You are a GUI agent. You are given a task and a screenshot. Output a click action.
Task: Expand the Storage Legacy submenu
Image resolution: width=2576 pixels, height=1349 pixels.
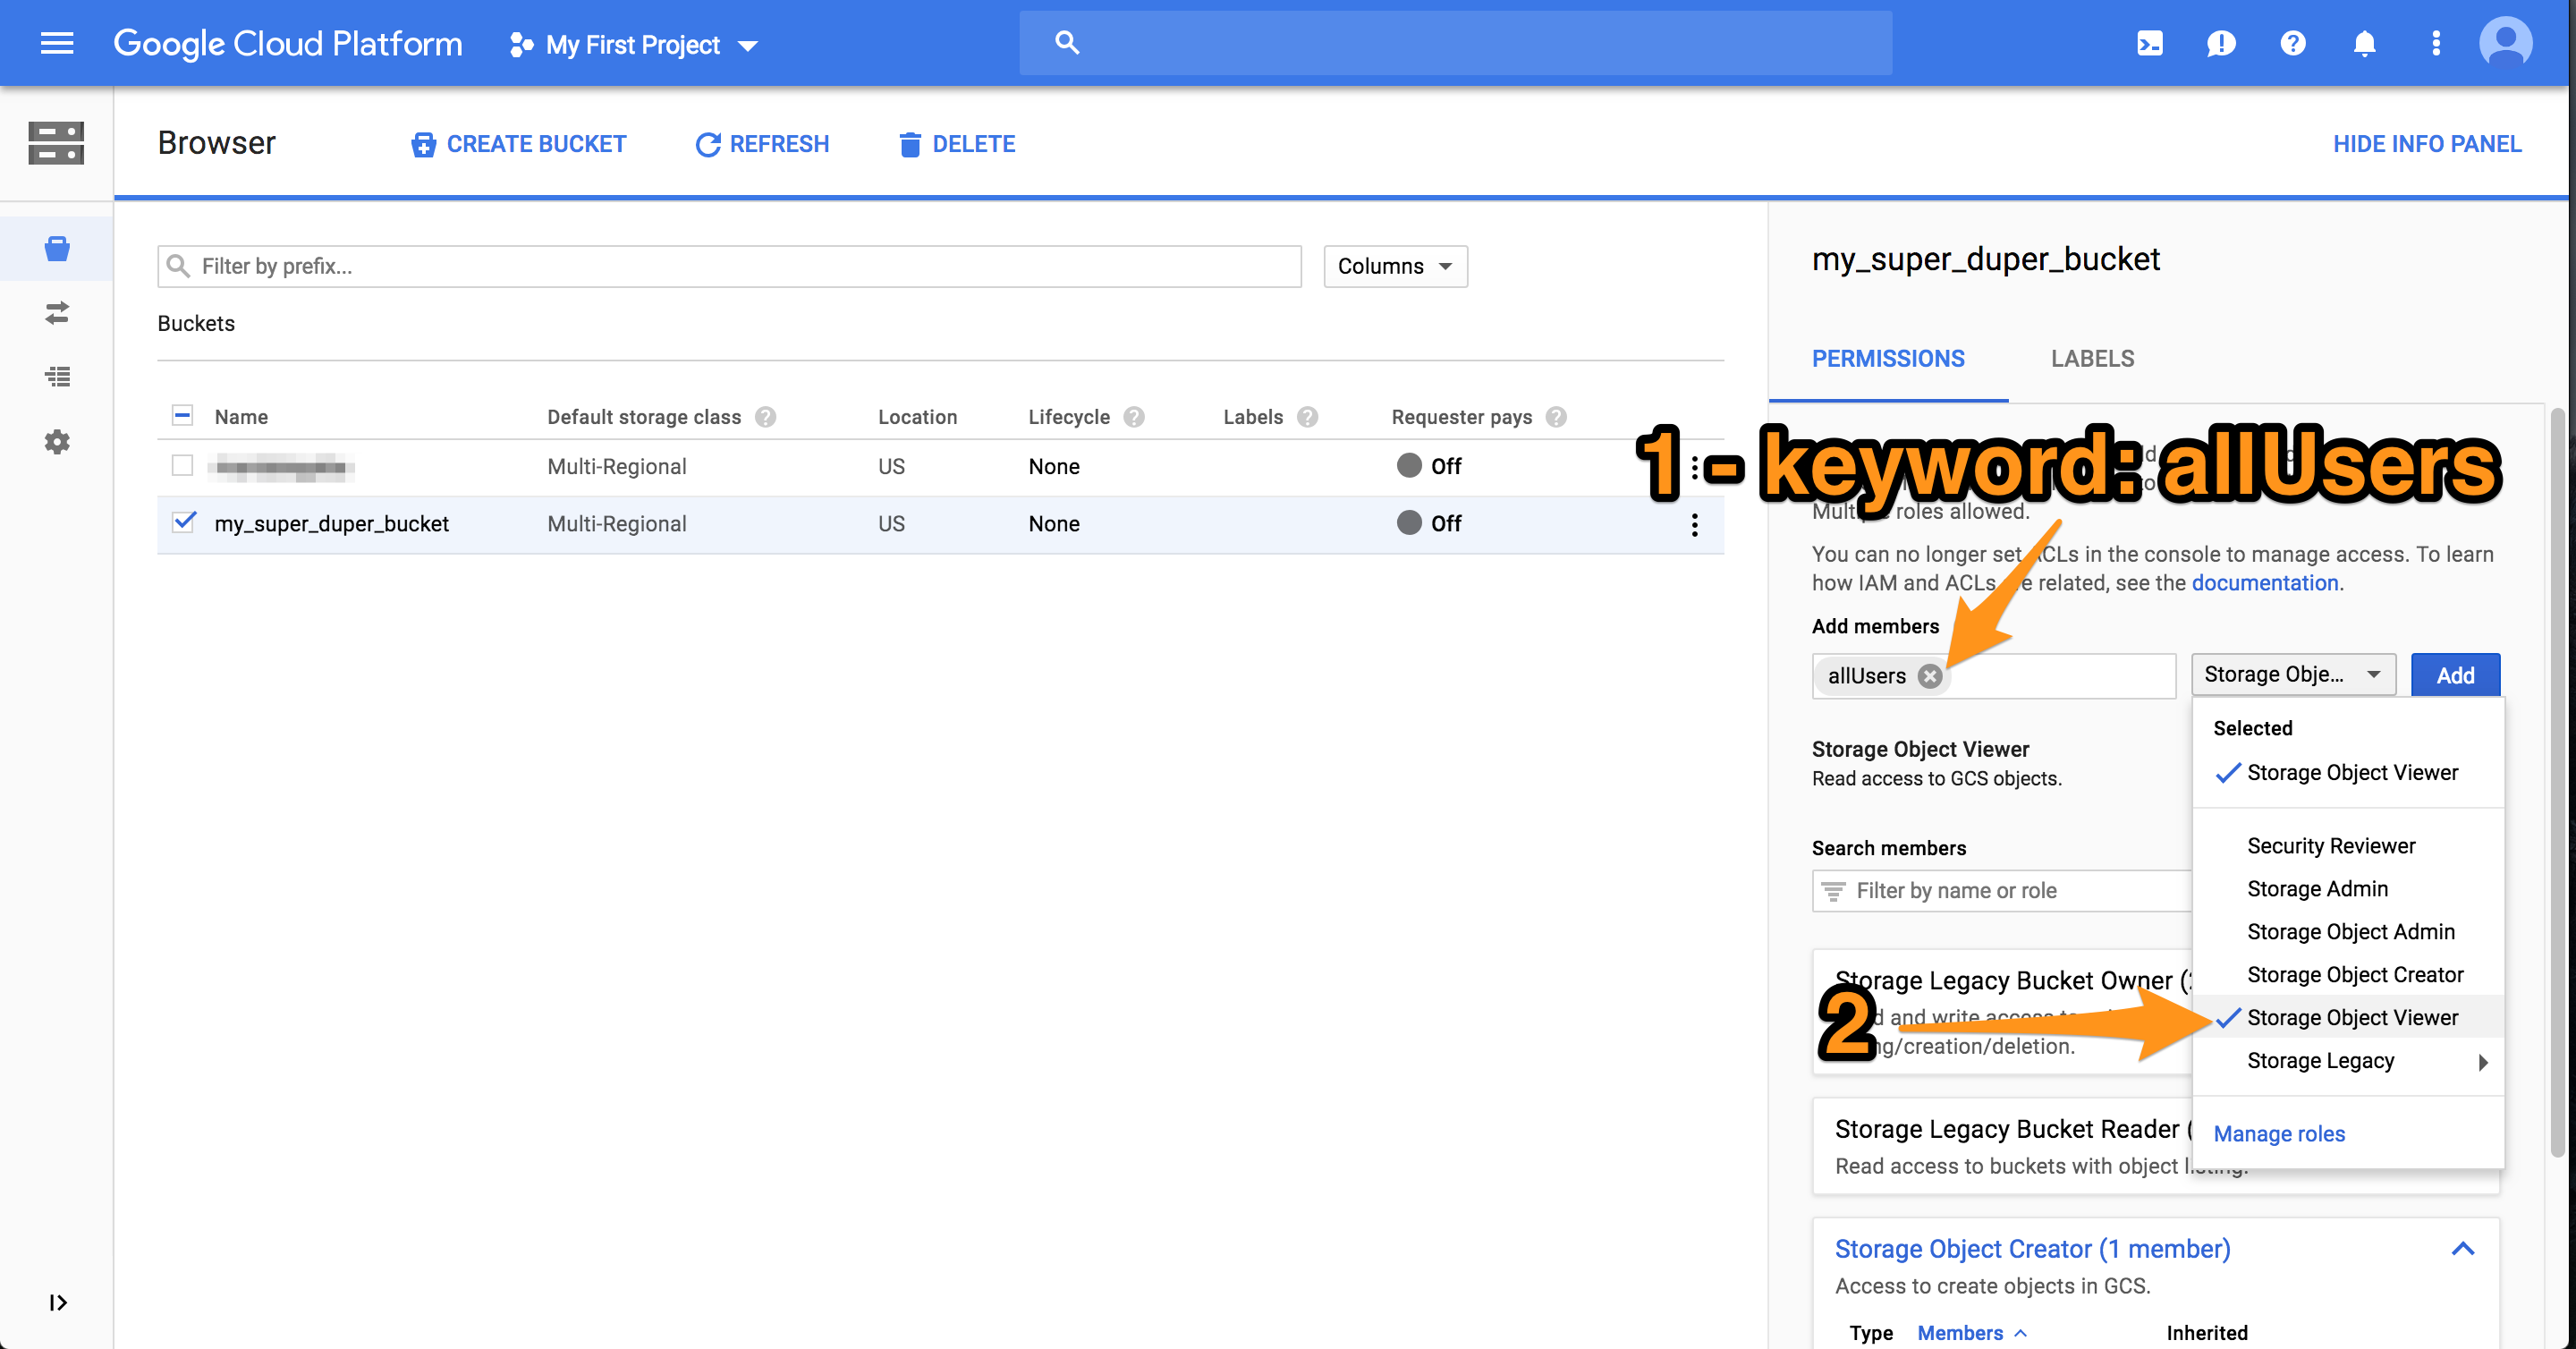pyautogui.click(x=2347, y=1061)
